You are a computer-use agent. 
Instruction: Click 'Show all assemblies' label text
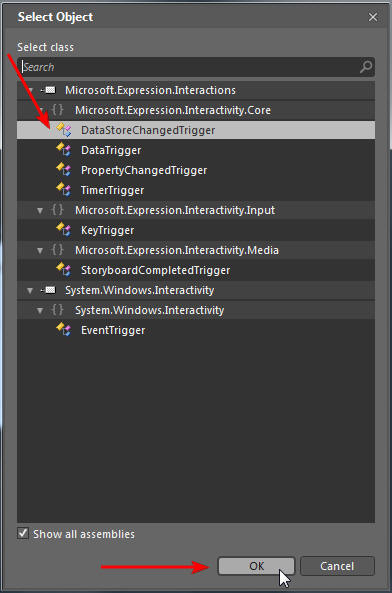pyautogui.click(x=84, y=534)
